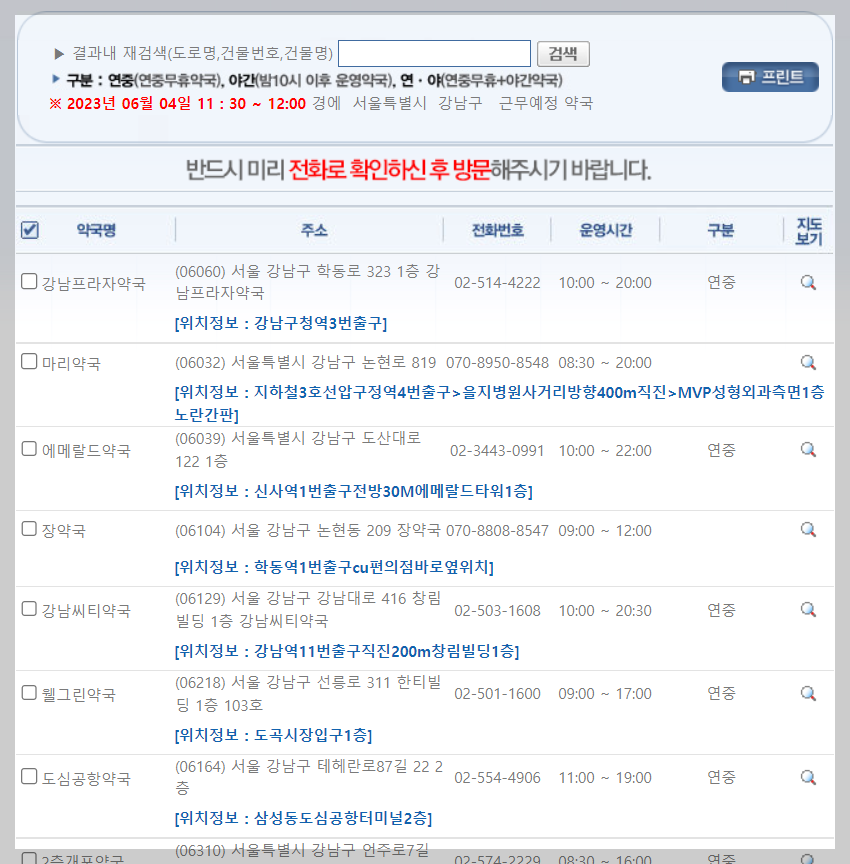The width and height of the screenshot is (850, 864).
Task: Click 연중 category for 웰그린약국
Action: click(721, 693)
